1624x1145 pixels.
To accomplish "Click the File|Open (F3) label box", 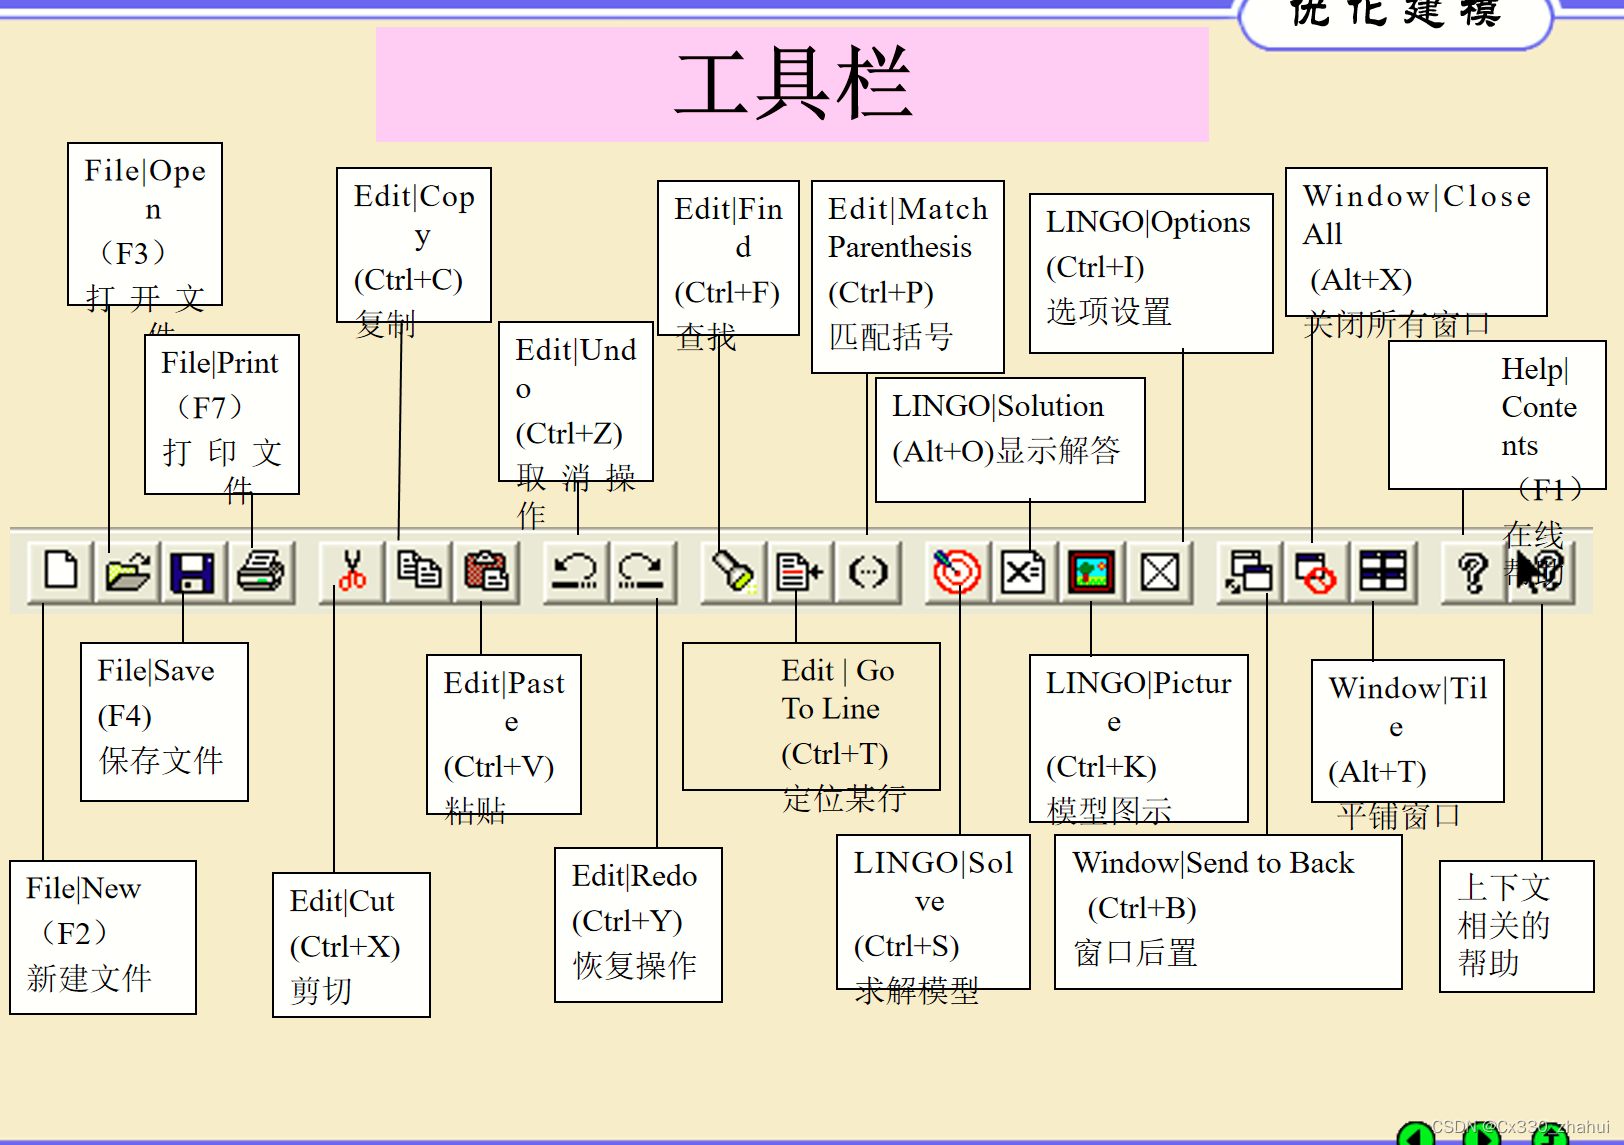I will click(x=145, y=224).
